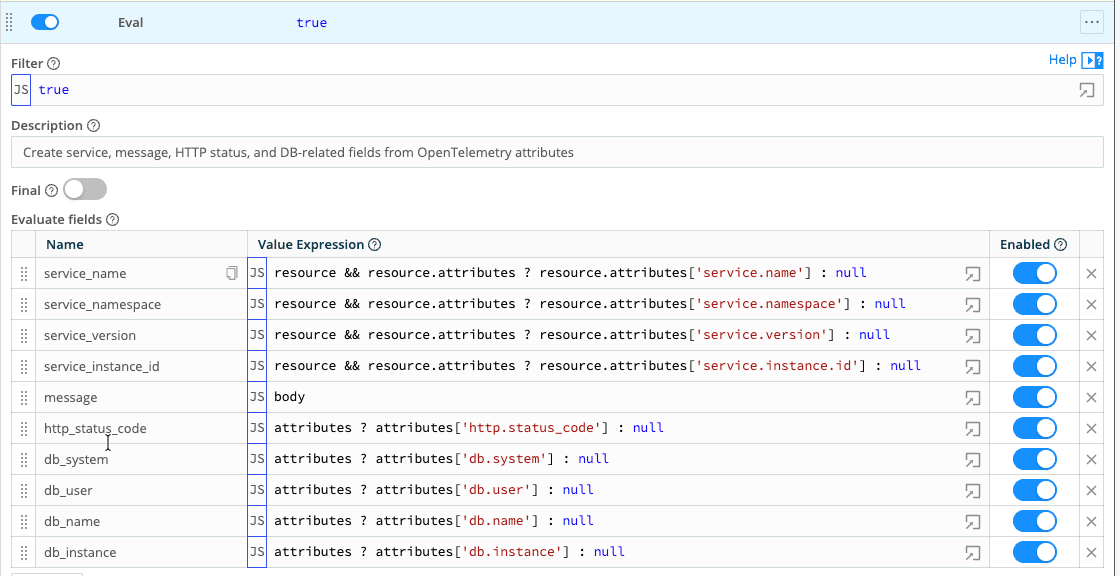Image resolution: width=1120 pixels, height=576 pixels.
Task: Expand the Filter expression editor
Action: [1086, 90]
